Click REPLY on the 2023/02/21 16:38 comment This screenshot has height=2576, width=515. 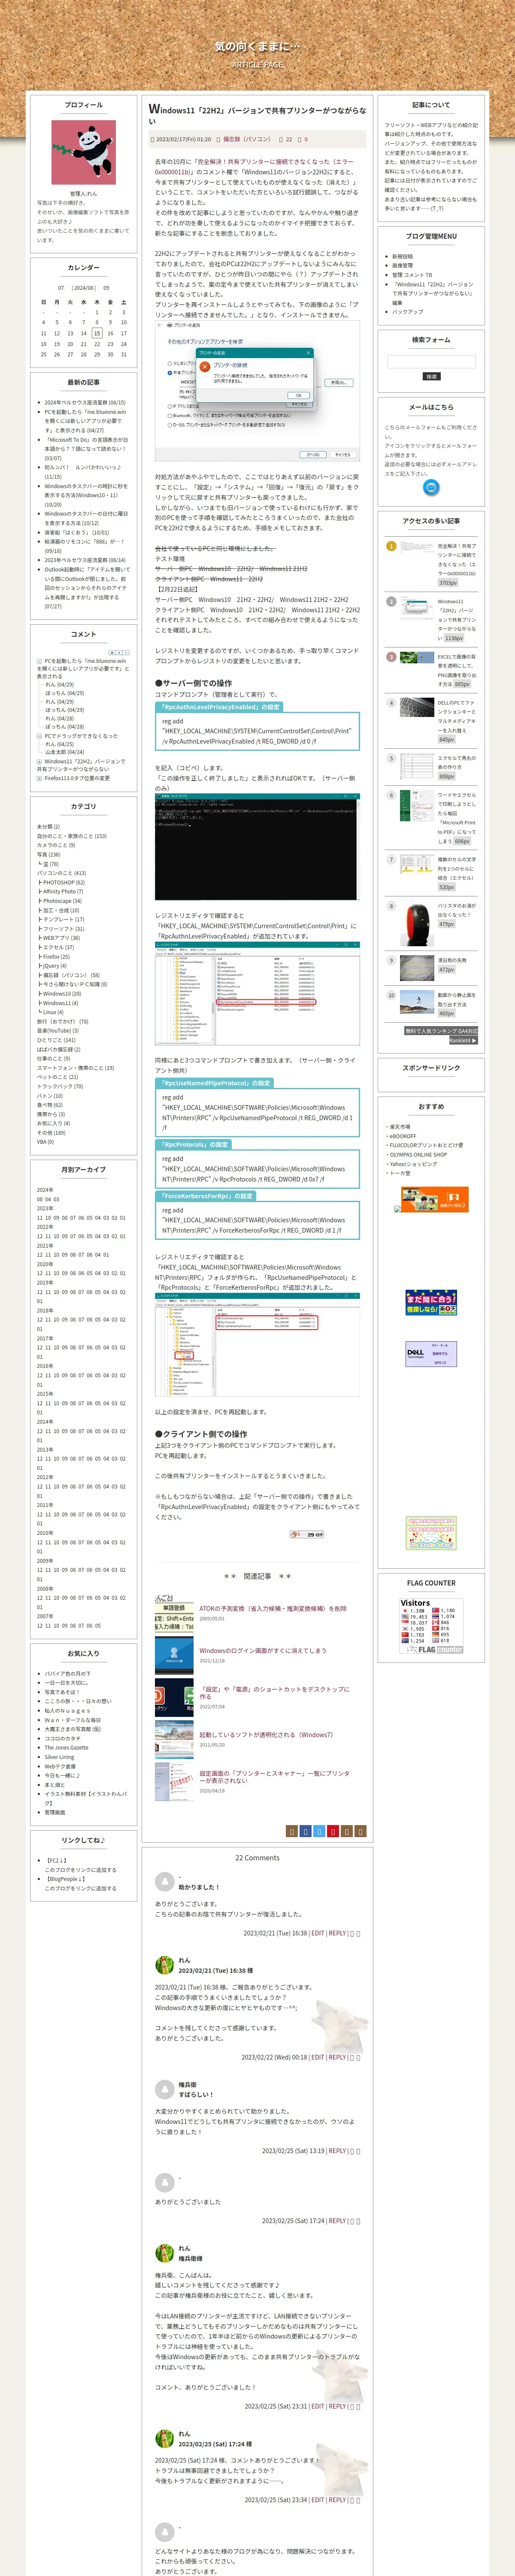pyautogui.click(x=337, y=1933)
